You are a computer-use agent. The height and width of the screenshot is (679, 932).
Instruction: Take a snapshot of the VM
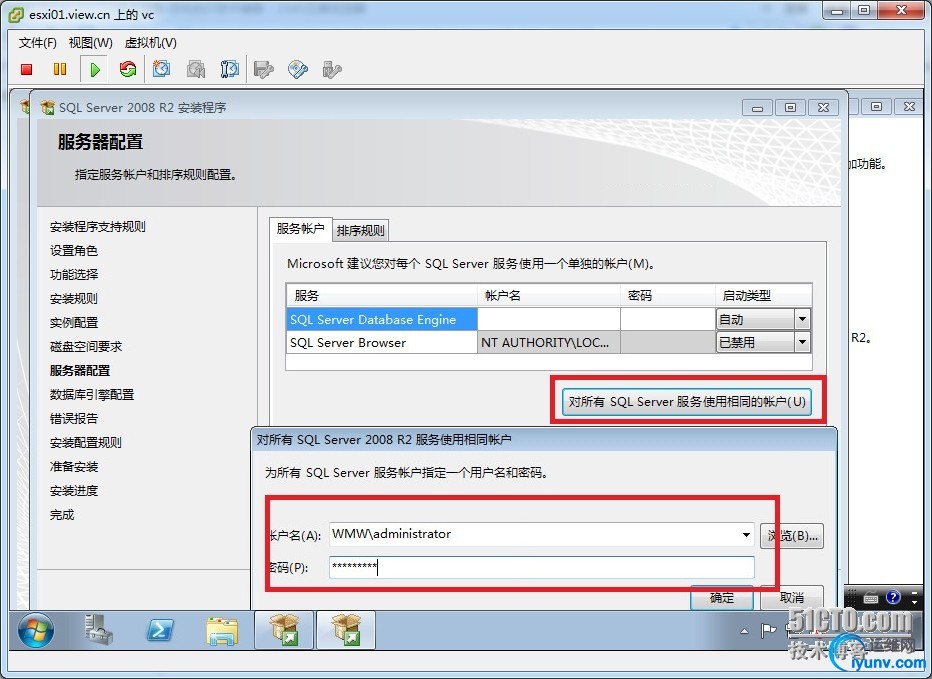(162, 70)
